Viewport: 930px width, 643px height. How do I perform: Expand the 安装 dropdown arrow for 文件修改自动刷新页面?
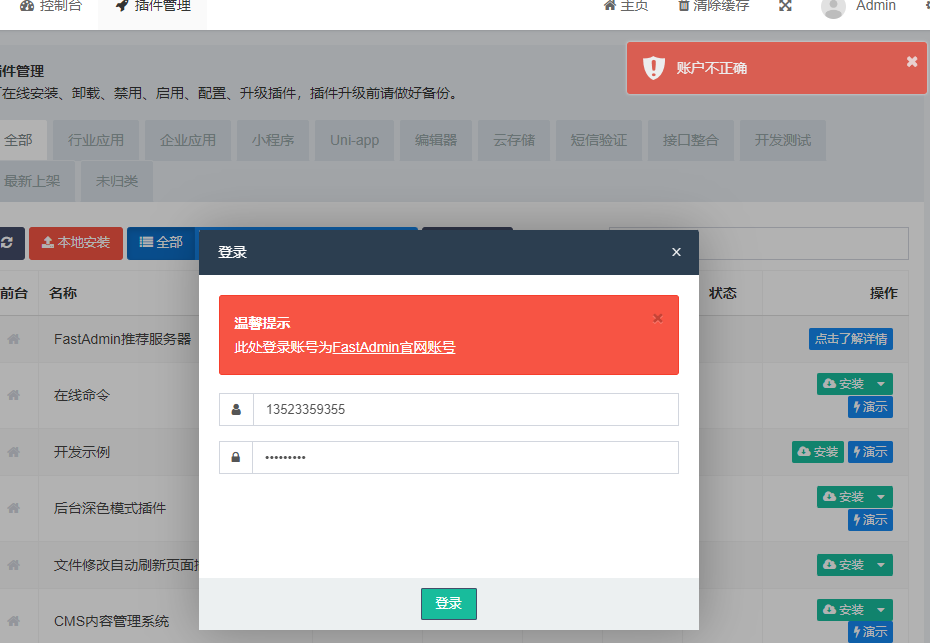pos(881,565)
